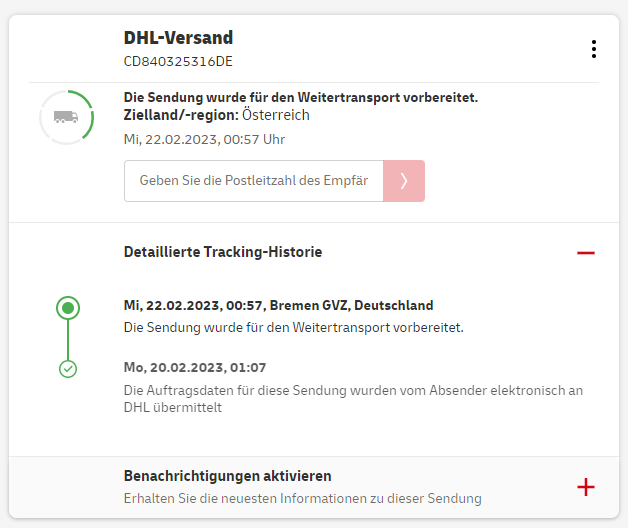Open the three-dot options menu
Image resolution: width=628 pixels, height=528 pixels.
pyautogui.click(x=594, y=48)
